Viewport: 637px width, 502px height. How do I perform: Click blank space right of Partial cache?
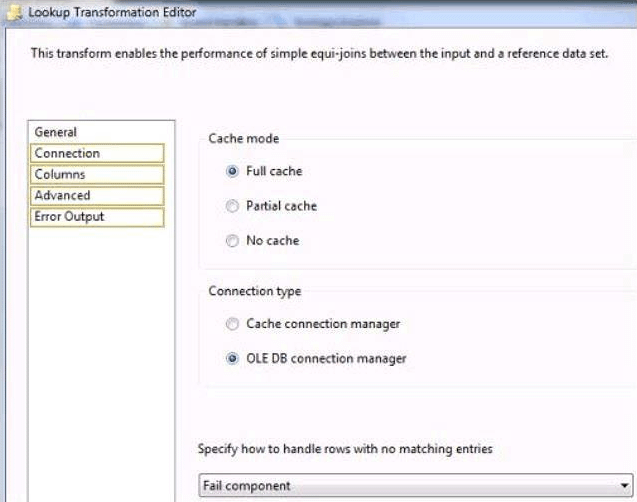450,206
